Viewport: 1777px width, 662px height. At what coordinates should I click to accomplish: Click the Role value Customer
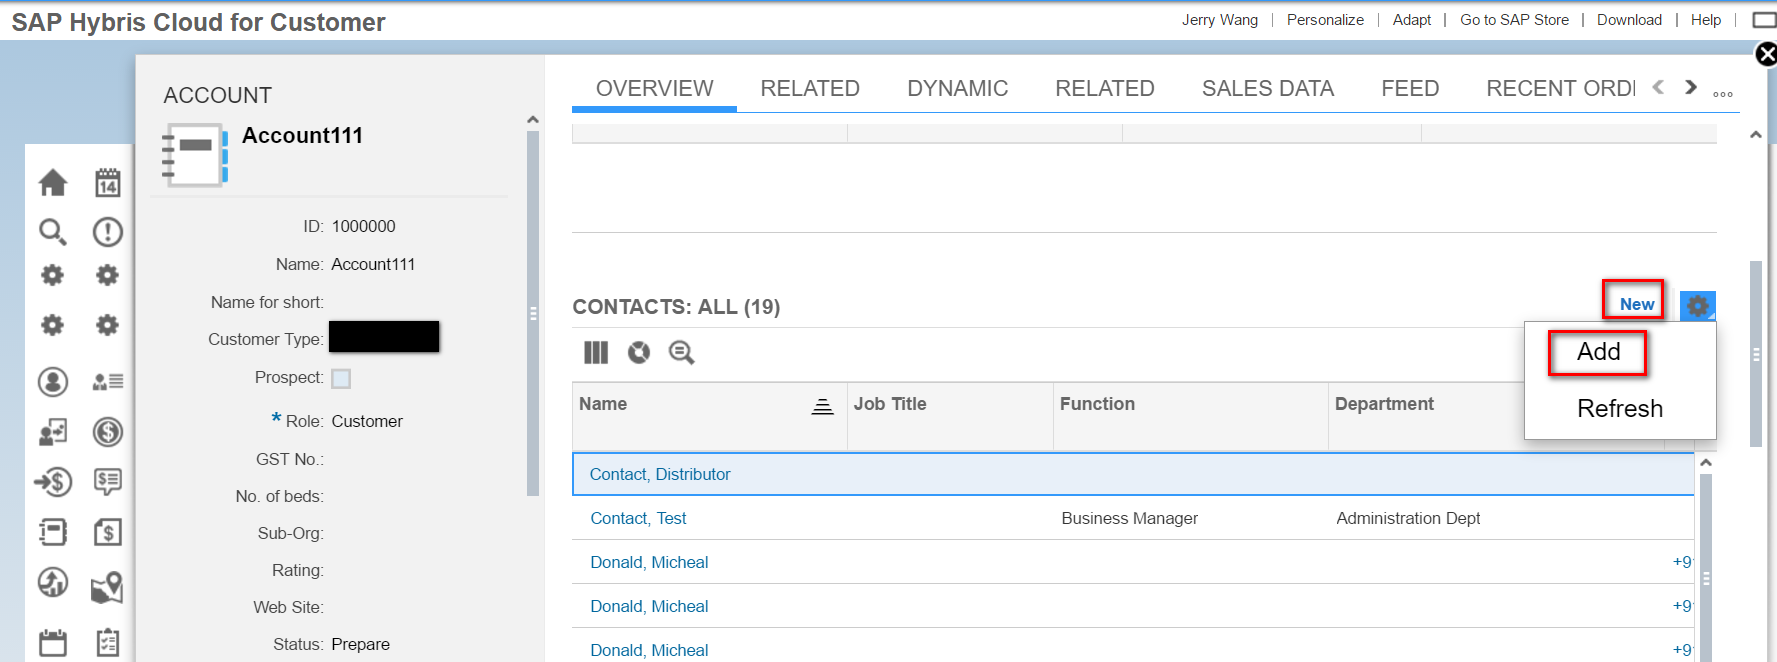point(367,421)
